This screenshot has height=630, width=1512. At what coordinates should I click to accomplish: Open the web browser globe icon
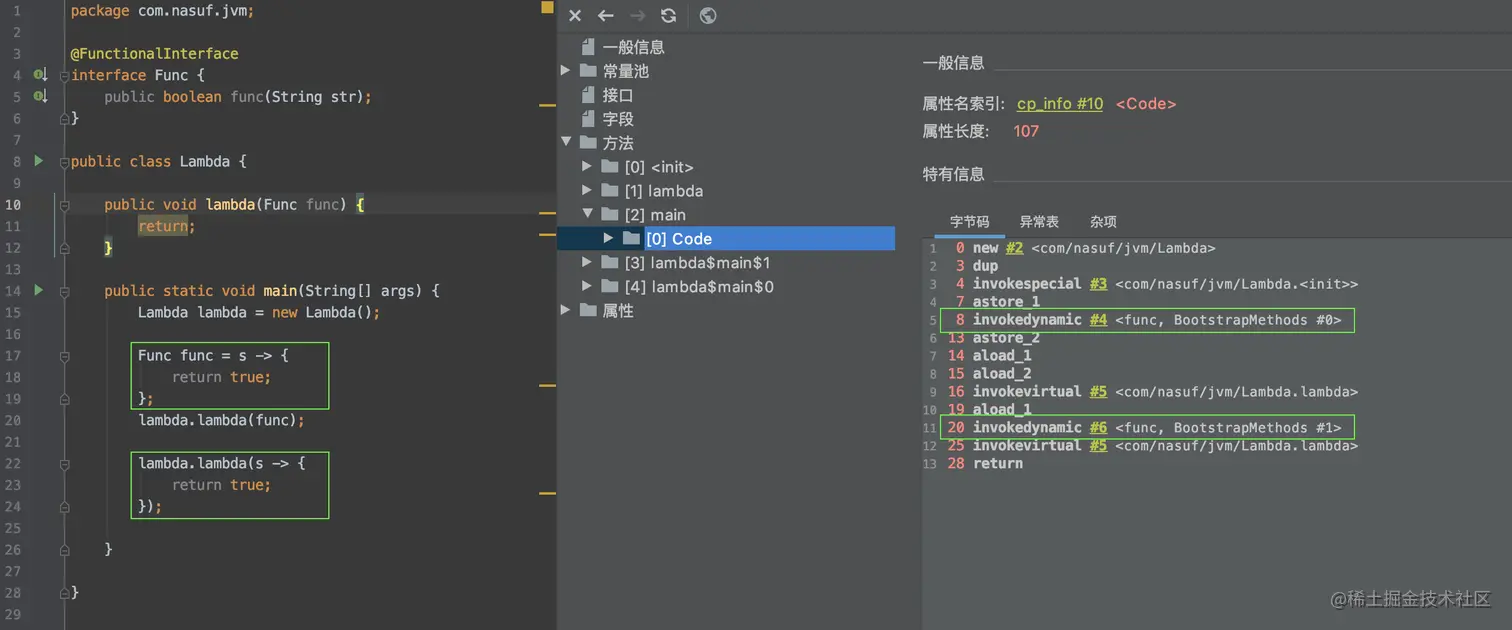click(x=707, y=16)
